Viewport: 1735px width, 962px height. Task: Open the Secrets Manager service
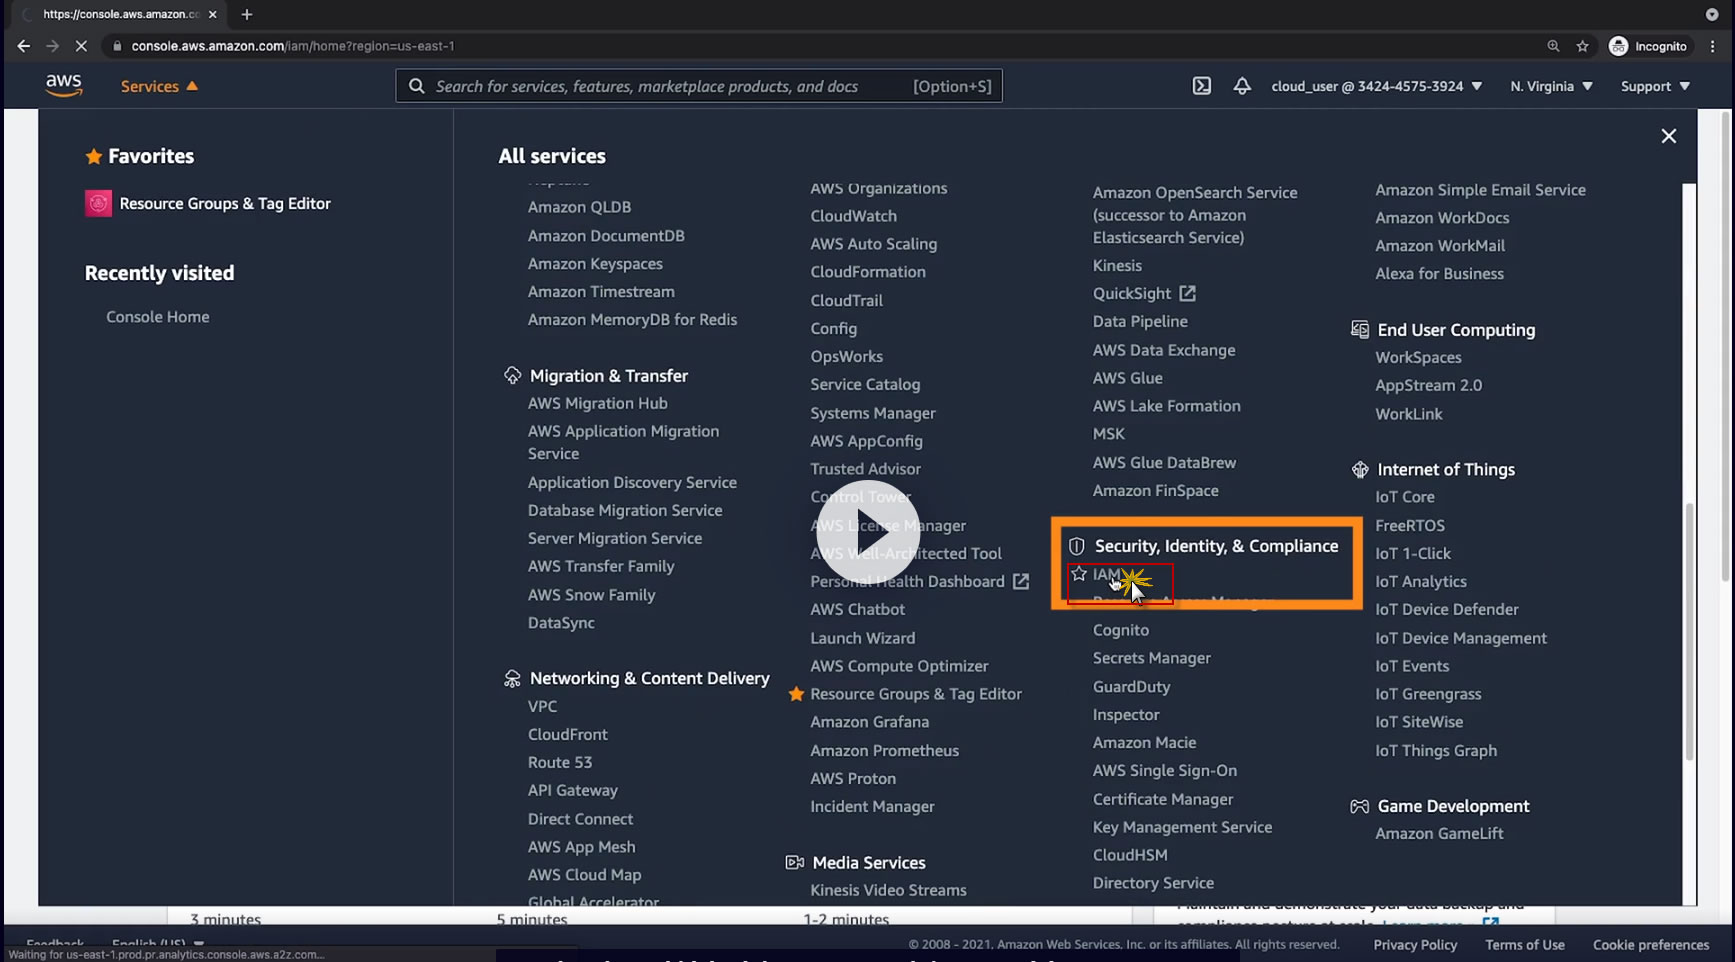1152,658
